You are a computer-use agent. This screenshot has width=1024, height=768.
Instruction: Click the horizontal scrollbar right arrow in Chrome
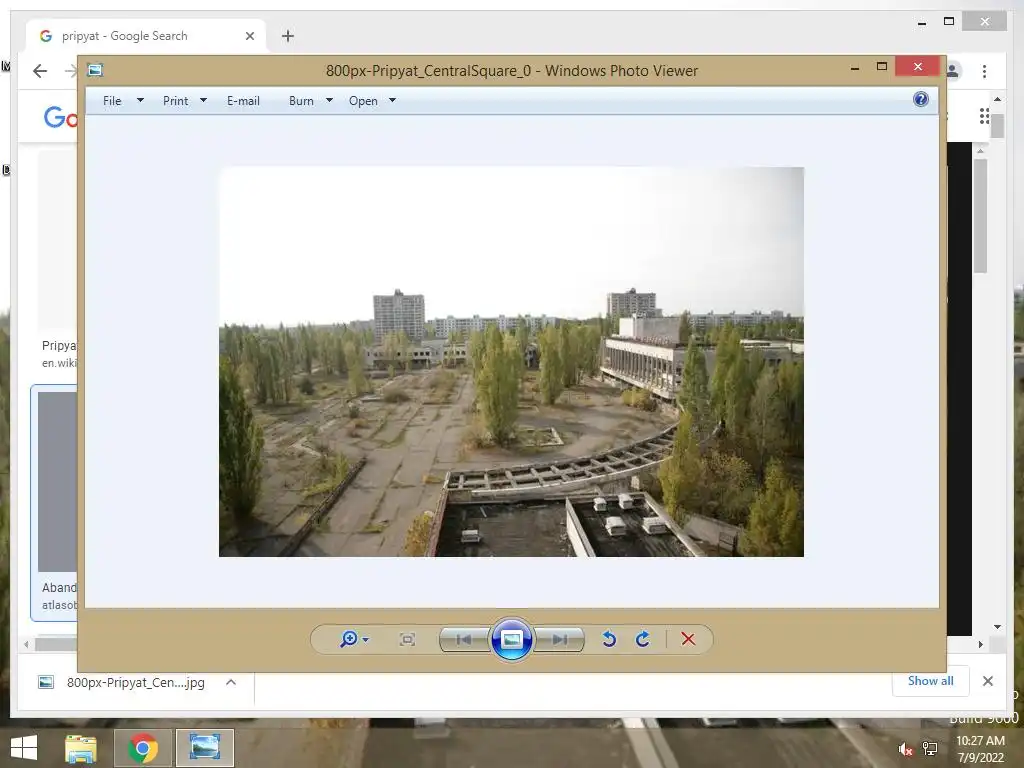pos(980,644)
